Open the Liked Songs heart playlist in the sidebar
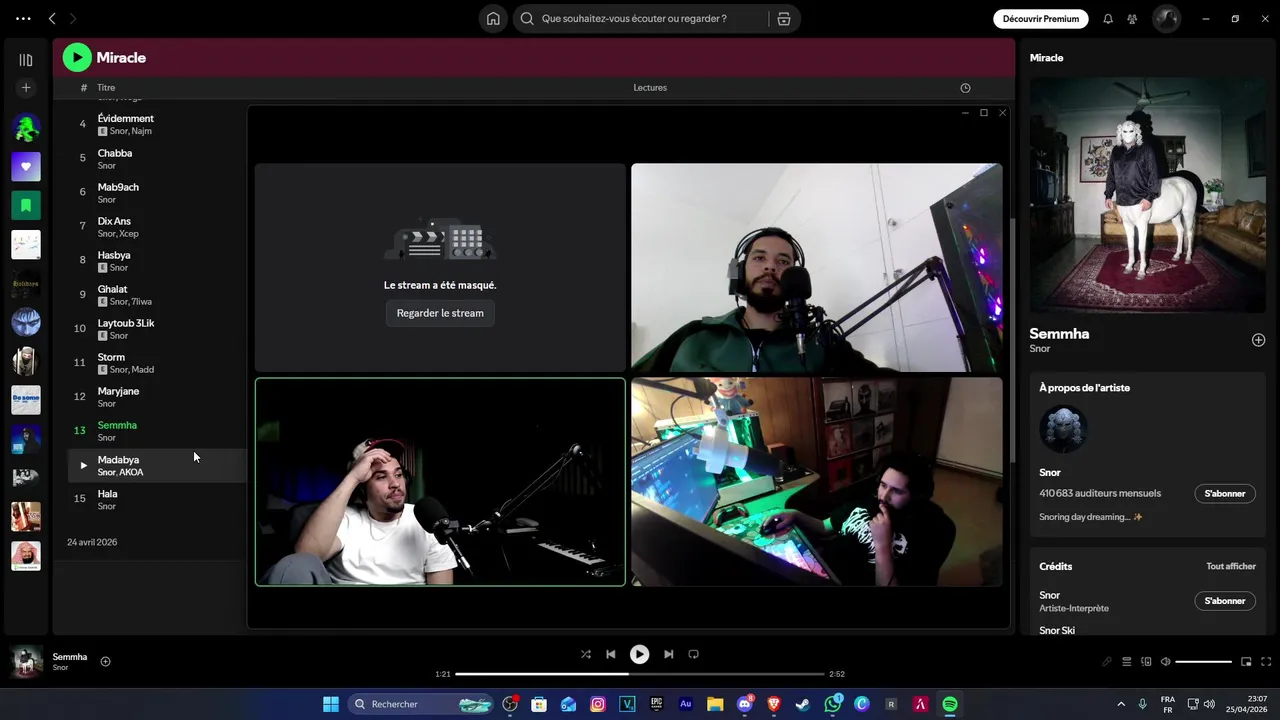Screen dimensions: 1280x720 click(26, 166)
